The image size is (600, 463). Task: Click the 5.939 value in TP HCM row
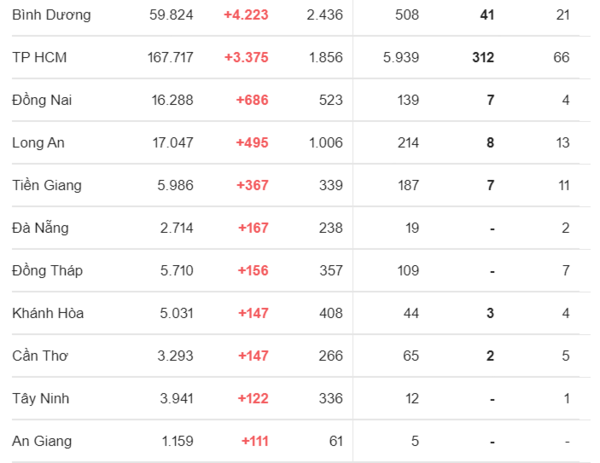click(401, 57)
